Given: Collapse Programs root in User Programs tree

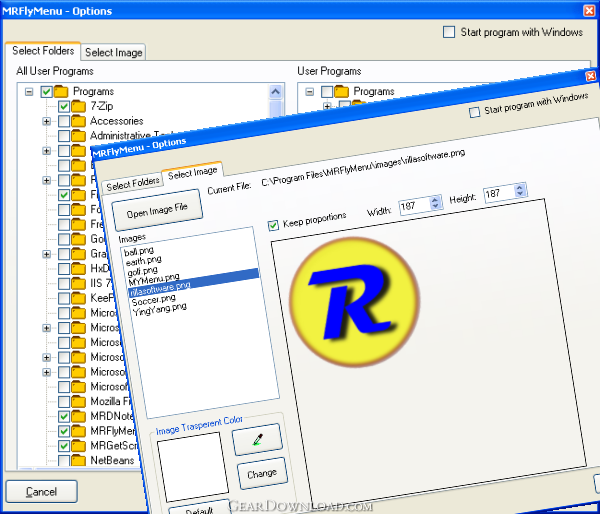Looking at the screenshot, I should pos(310,92).
